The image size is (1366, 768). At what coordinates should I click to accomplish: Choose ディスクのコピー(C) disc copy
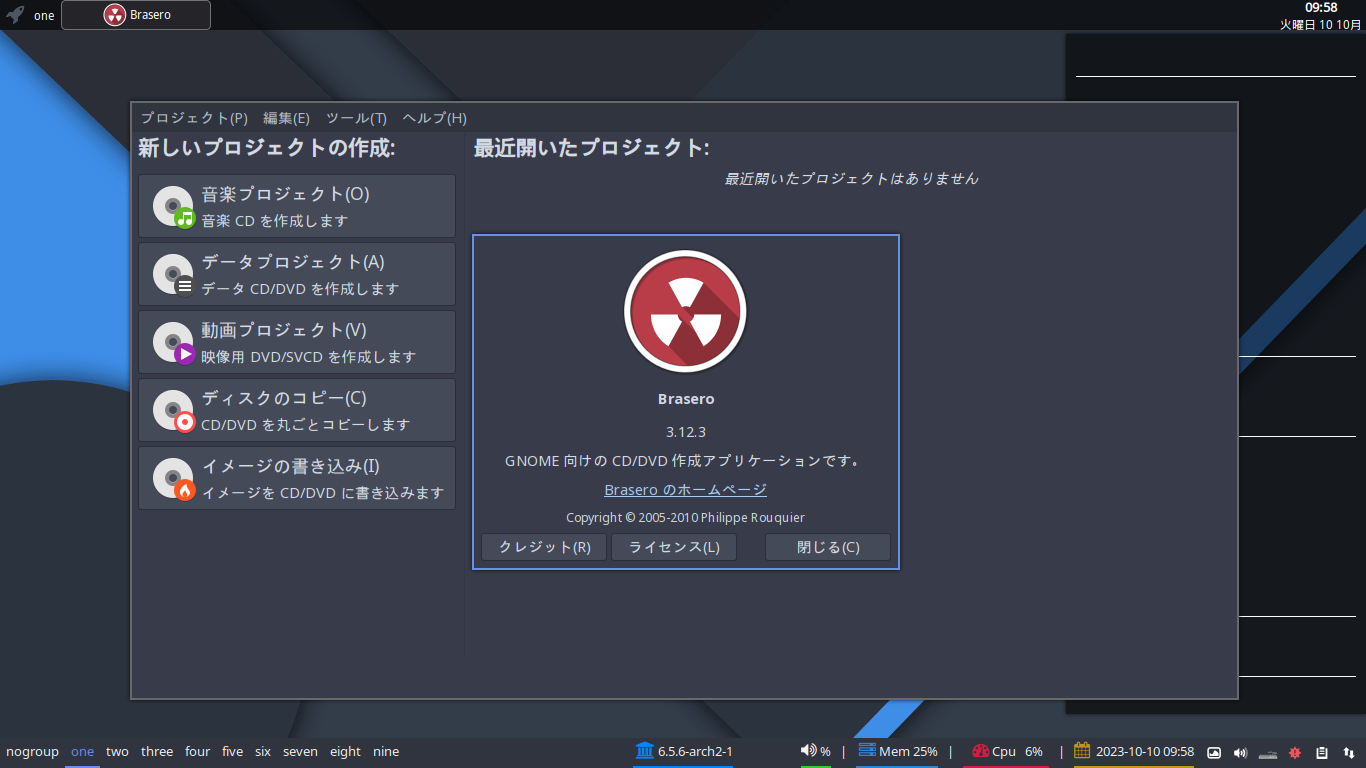[x=297, y=410]
